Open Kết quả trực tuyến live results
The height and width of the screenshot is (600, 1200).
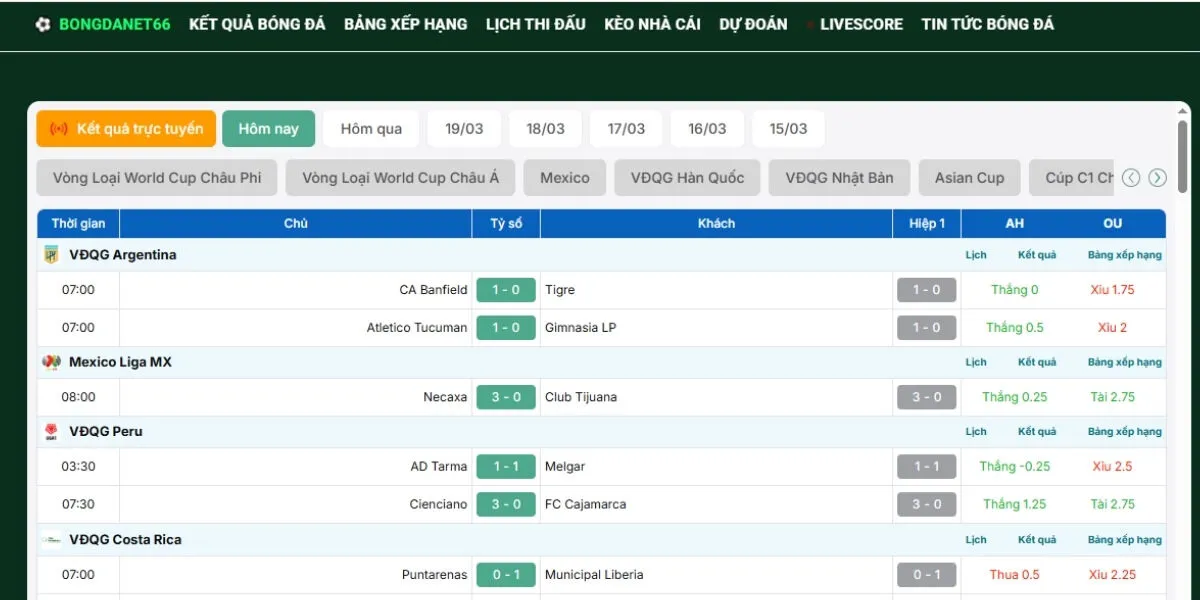[126, 129]
